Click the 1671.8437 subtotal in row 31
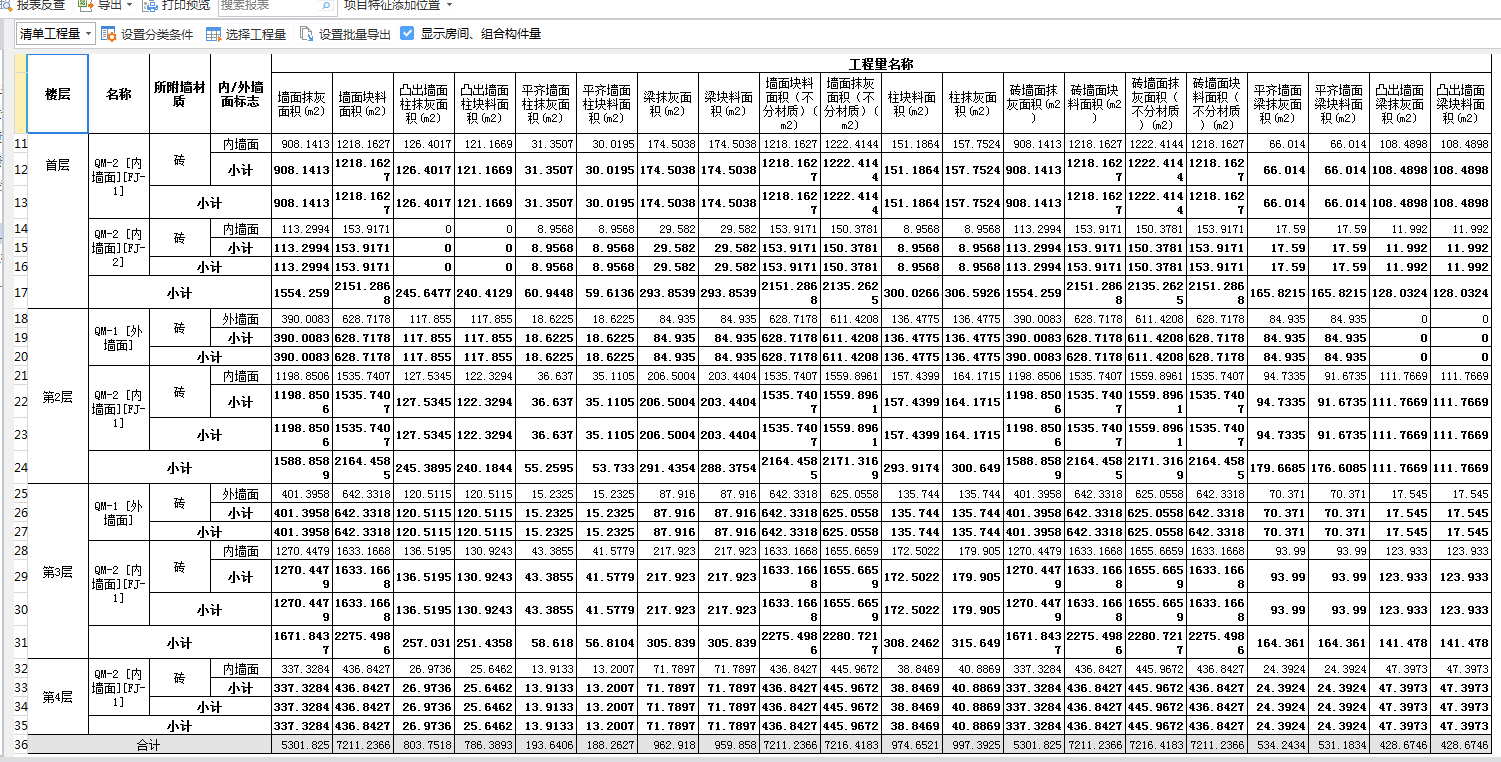Image resolution: width=1501 pixels, height=762 pixels. coord(302,642)
